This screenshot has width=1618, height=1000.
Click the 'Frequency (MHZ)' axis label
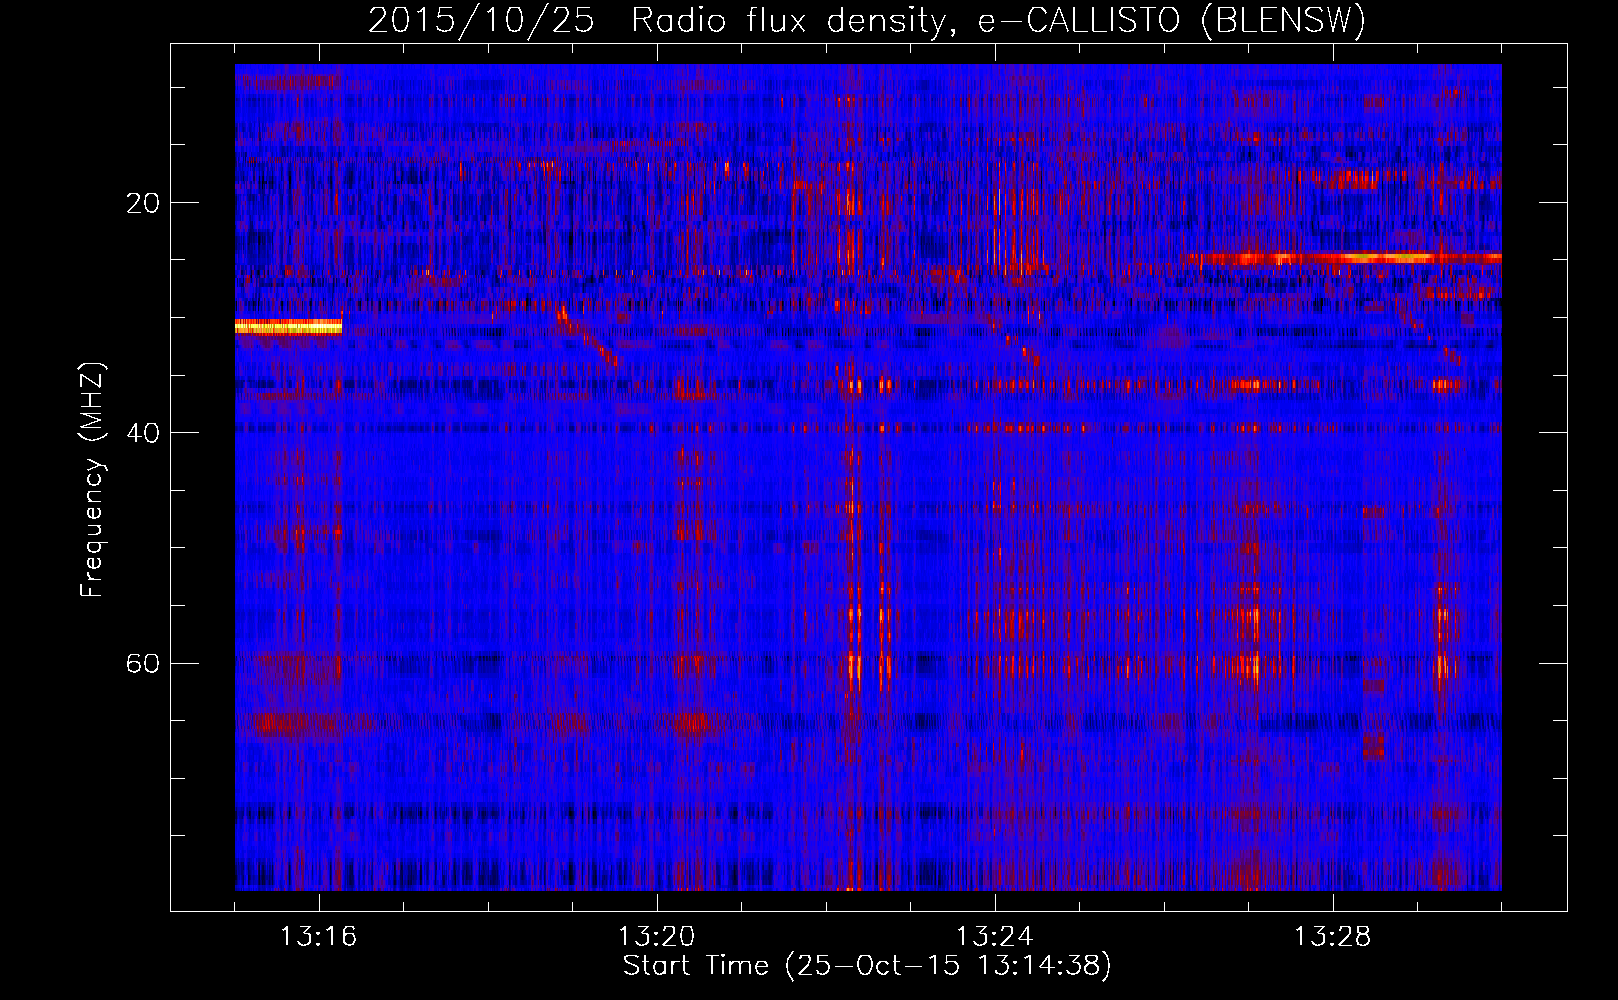coord(92,480)
